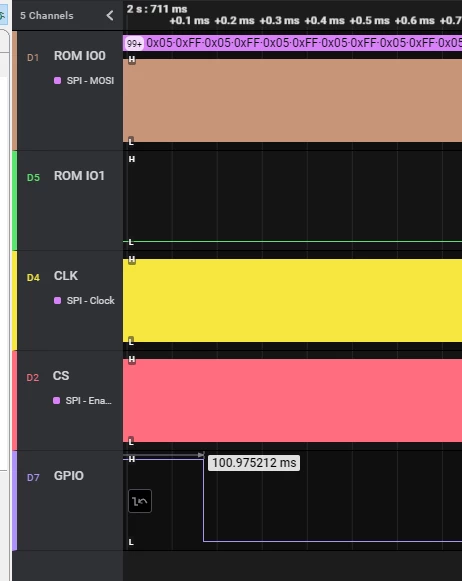The width and height of the screenshot is (462, 581).
Task: Click the 99+ decoded results badge
Action: click(134, 43)
